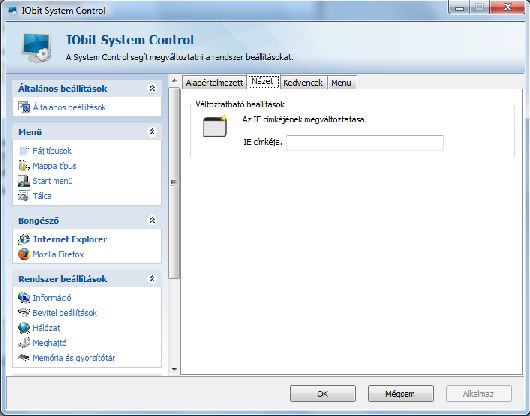Open the Mappa típus link
Image resolution: width=530 pixels, height=416 pixels.
point(54,166)
